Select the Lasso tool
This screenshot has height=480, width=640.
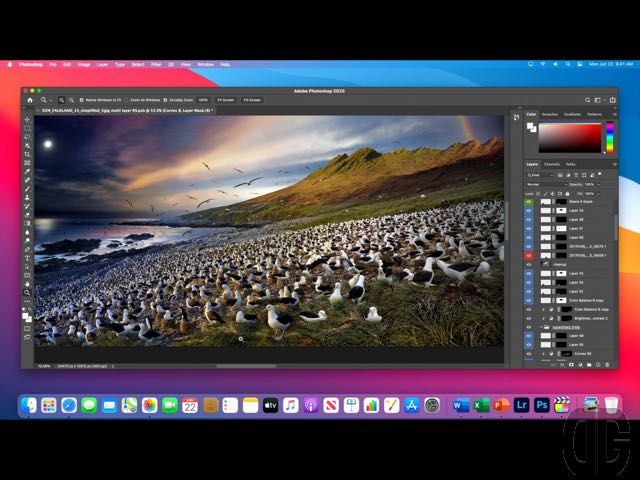(x=28, y=137)
